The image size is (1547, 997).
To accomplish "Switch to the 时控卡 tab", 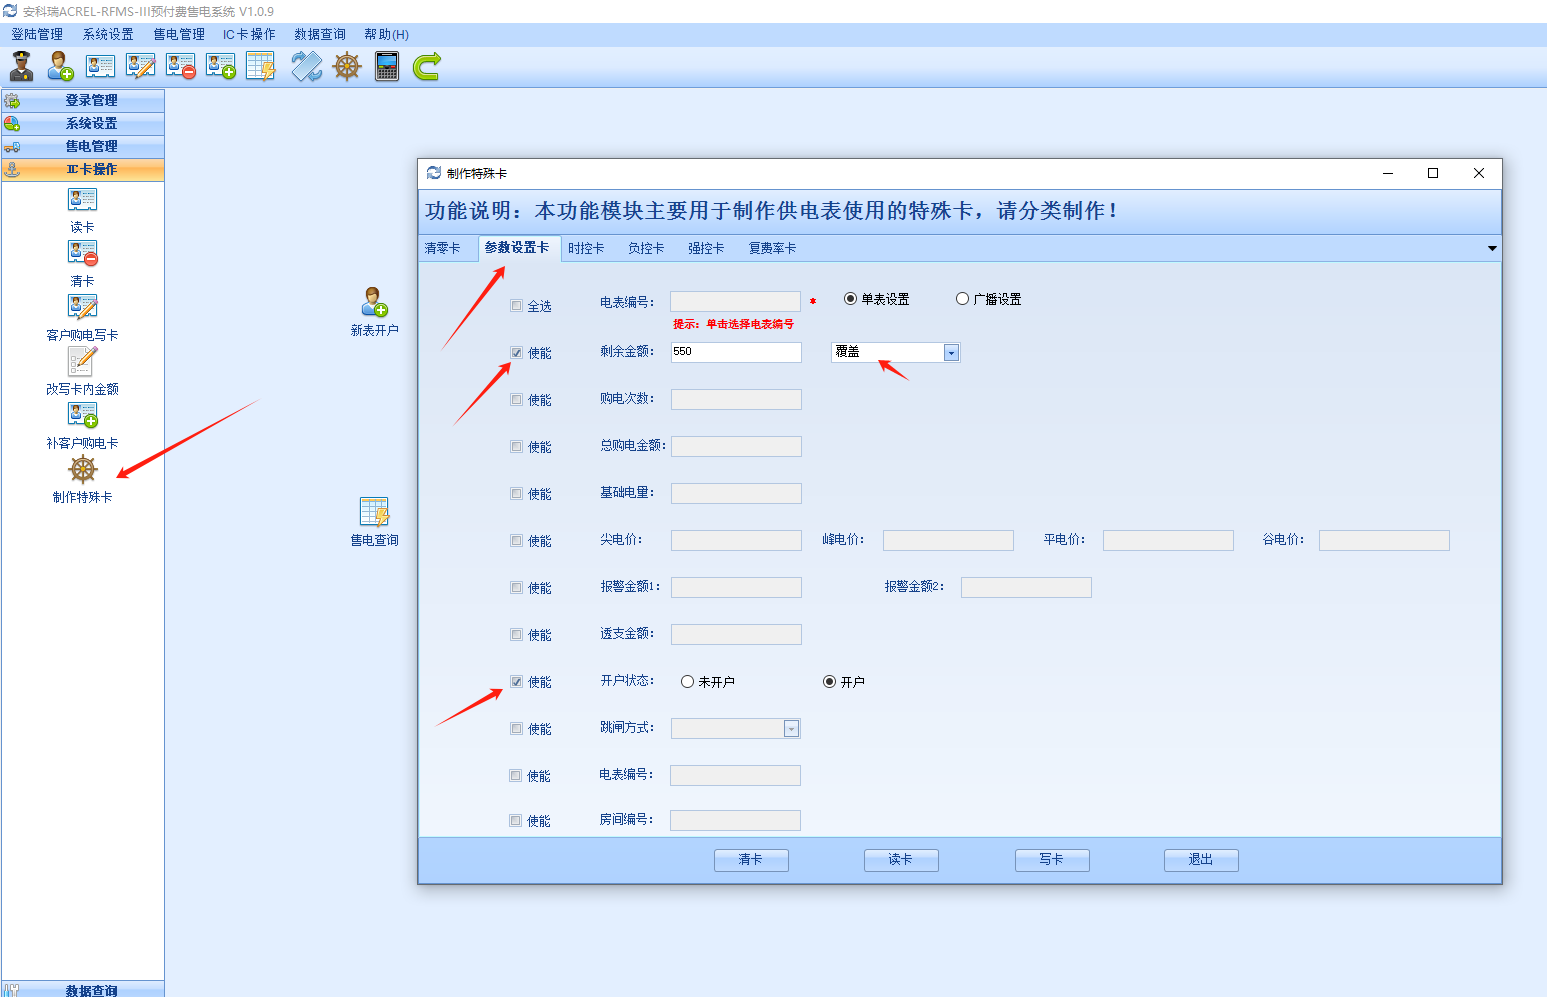I will tap(586, 248).
